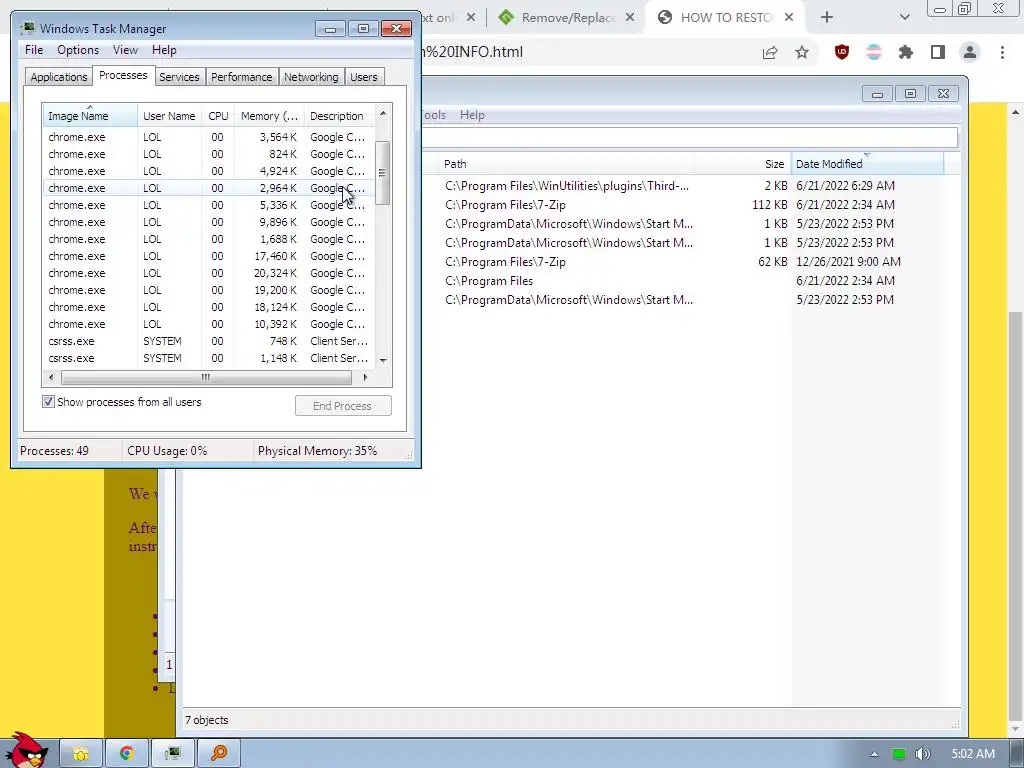Switch to the Applications tab
The width and height of the screenshot is (1024, 768).
click(x=59, y=77)
